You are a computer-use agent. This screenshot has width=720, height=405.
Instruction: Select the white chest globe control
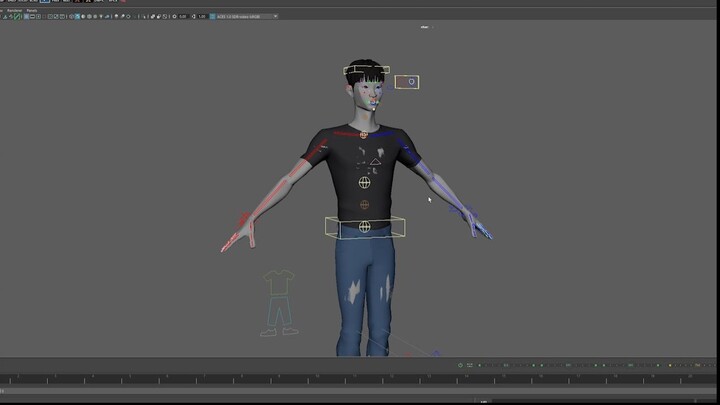point(364,183)
